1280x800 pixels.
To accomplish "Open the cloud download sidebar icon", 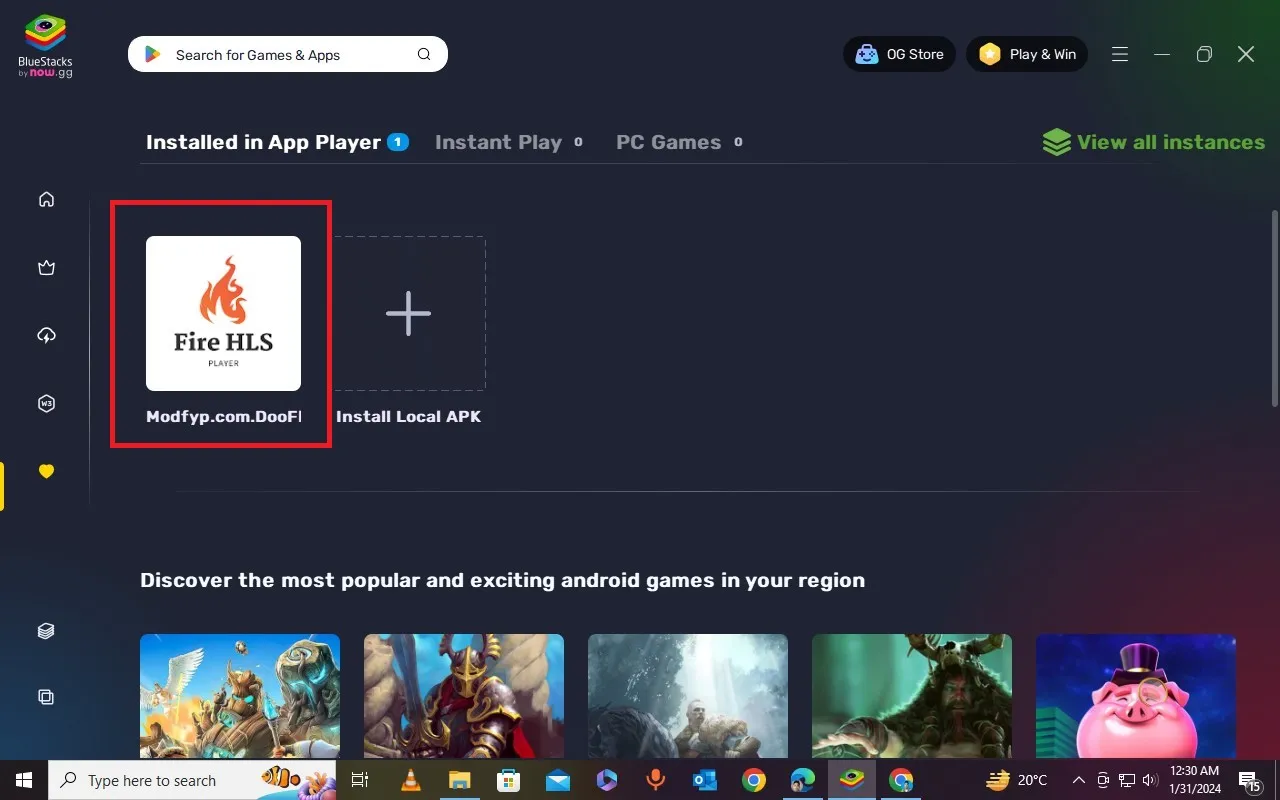I will [46, 335].
